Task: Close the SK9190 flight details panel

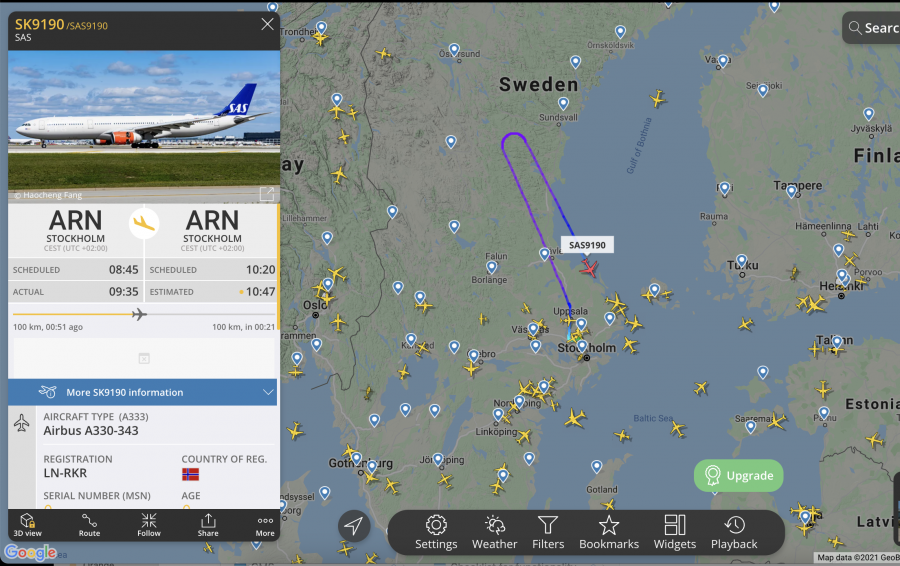Action: (x=267, y=24)
